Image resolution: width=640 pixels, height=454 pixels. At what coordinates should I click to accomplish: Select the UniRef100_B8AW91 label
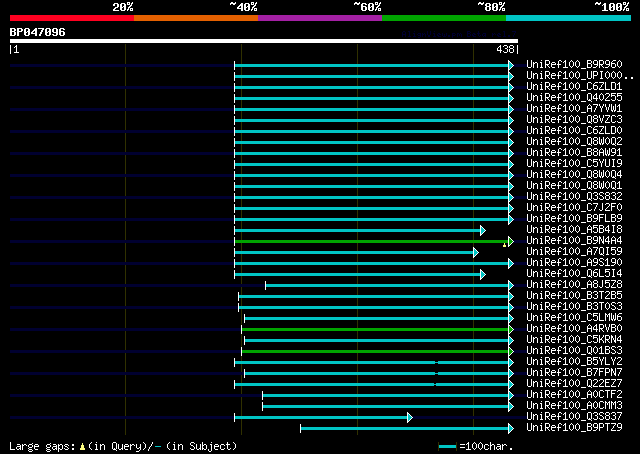click(x=574, y=152)
